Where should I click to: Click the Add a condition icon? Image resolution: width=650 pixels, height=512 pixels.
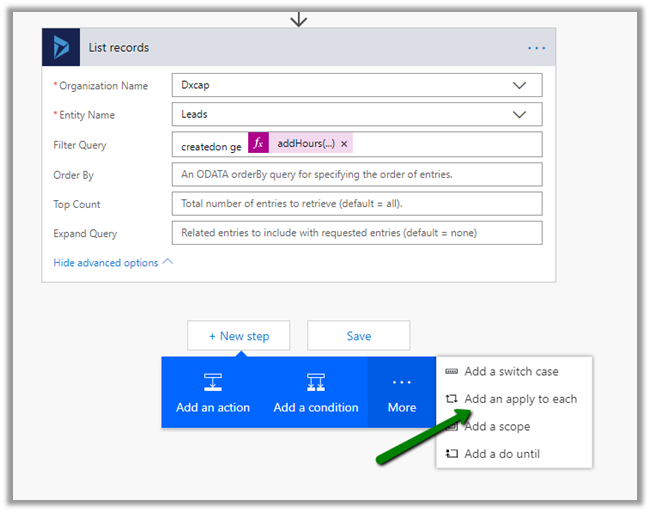pos(316,382)
